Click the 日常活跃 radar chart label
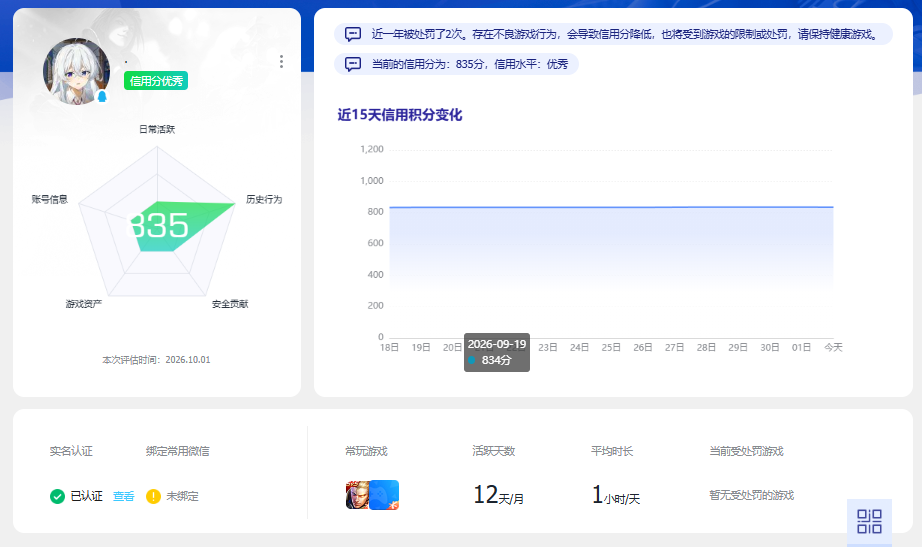This screenshot has width=922, height=547. (x=157, y=129)
